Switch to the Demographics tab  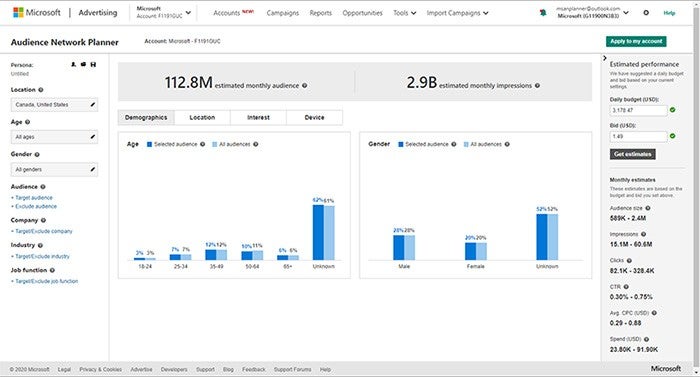pos(146,117)
